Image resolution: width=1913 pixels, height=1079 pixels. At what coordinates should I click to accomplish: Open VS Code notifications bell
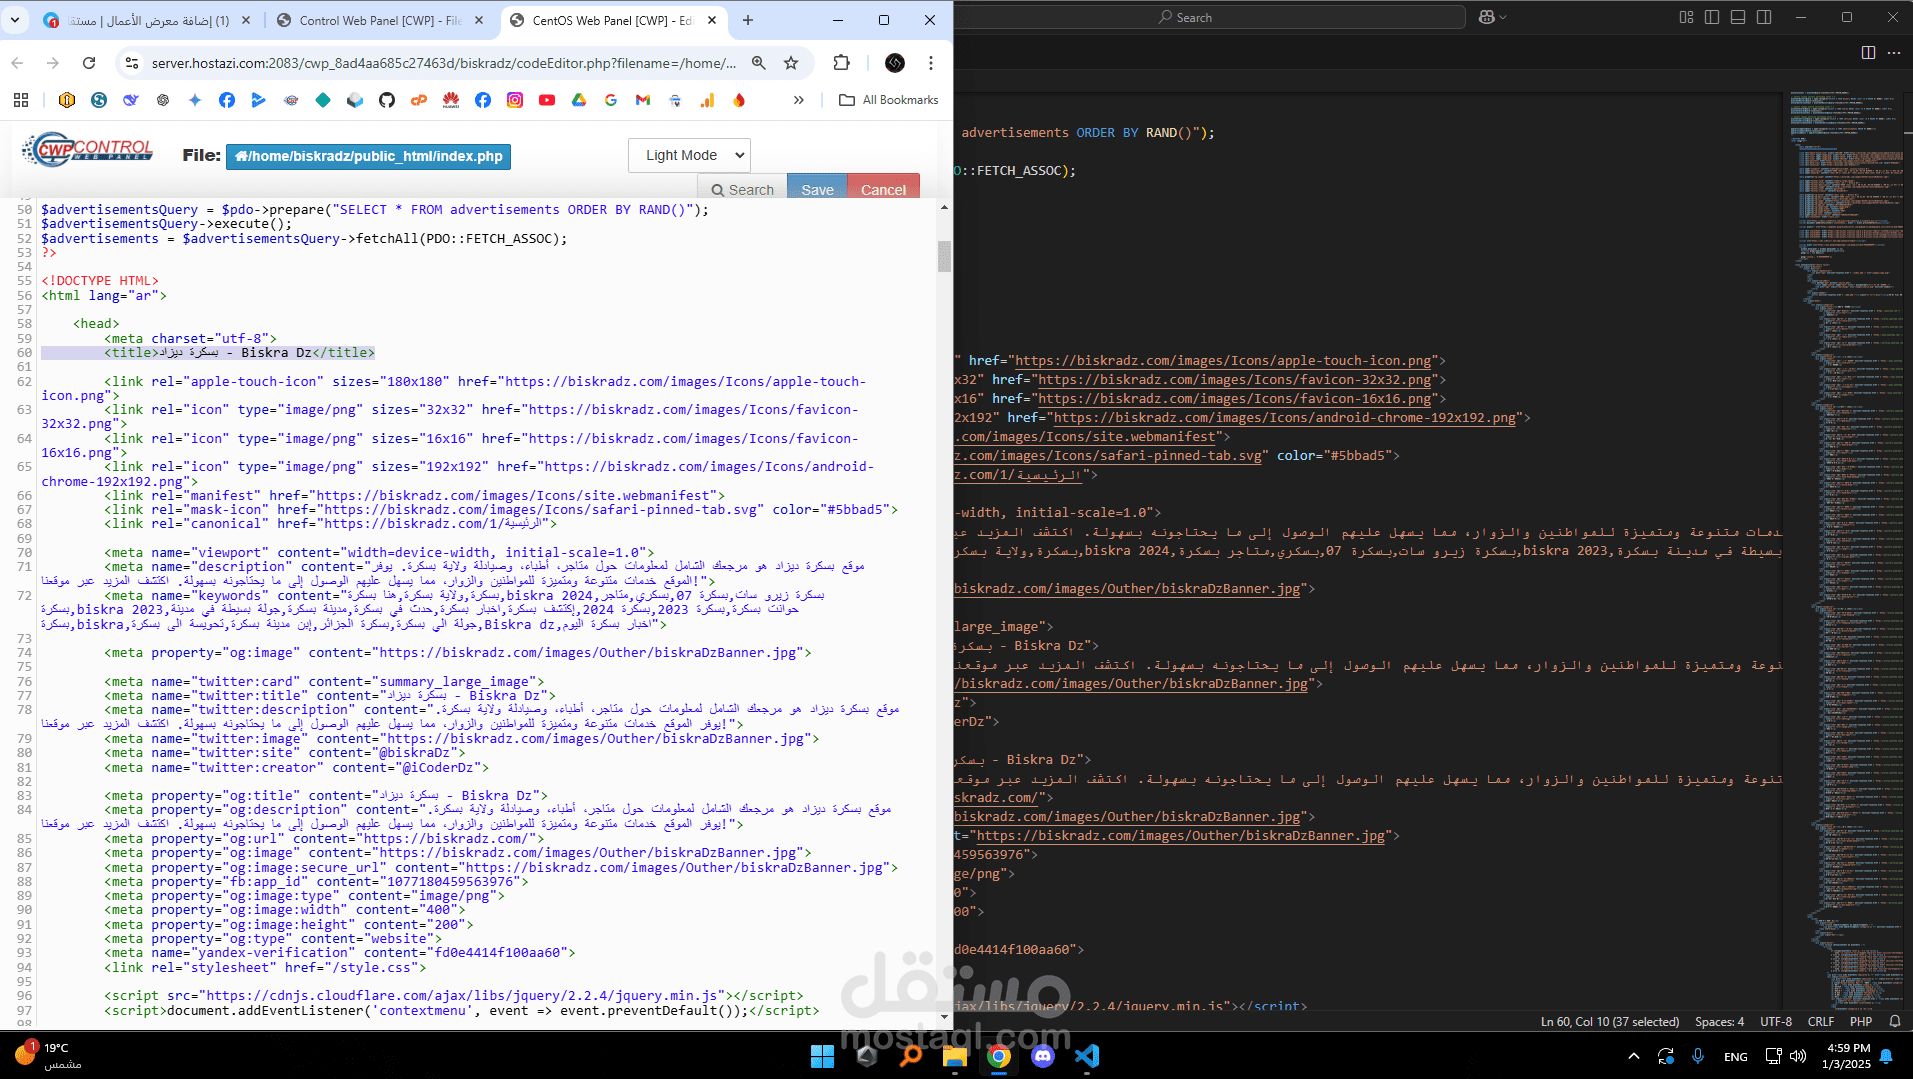click(1894, 1021)
